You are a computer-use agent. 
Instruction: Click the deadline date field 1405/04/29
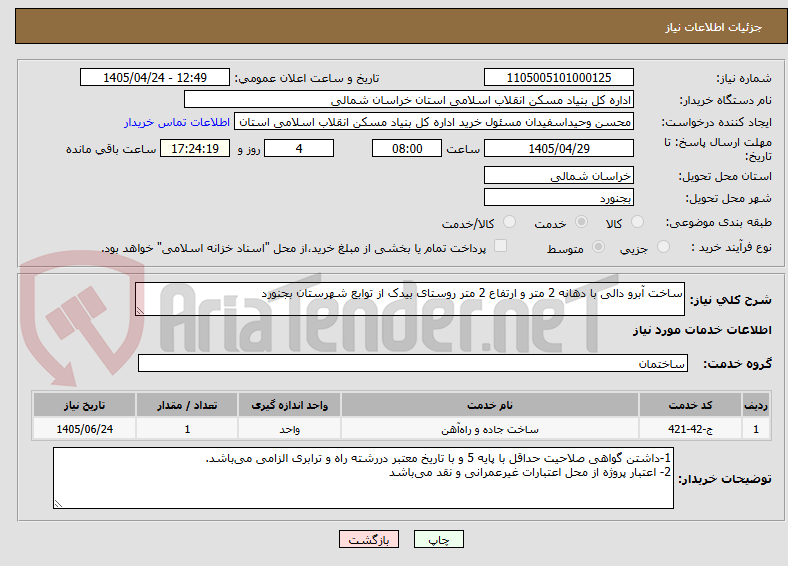558,148
